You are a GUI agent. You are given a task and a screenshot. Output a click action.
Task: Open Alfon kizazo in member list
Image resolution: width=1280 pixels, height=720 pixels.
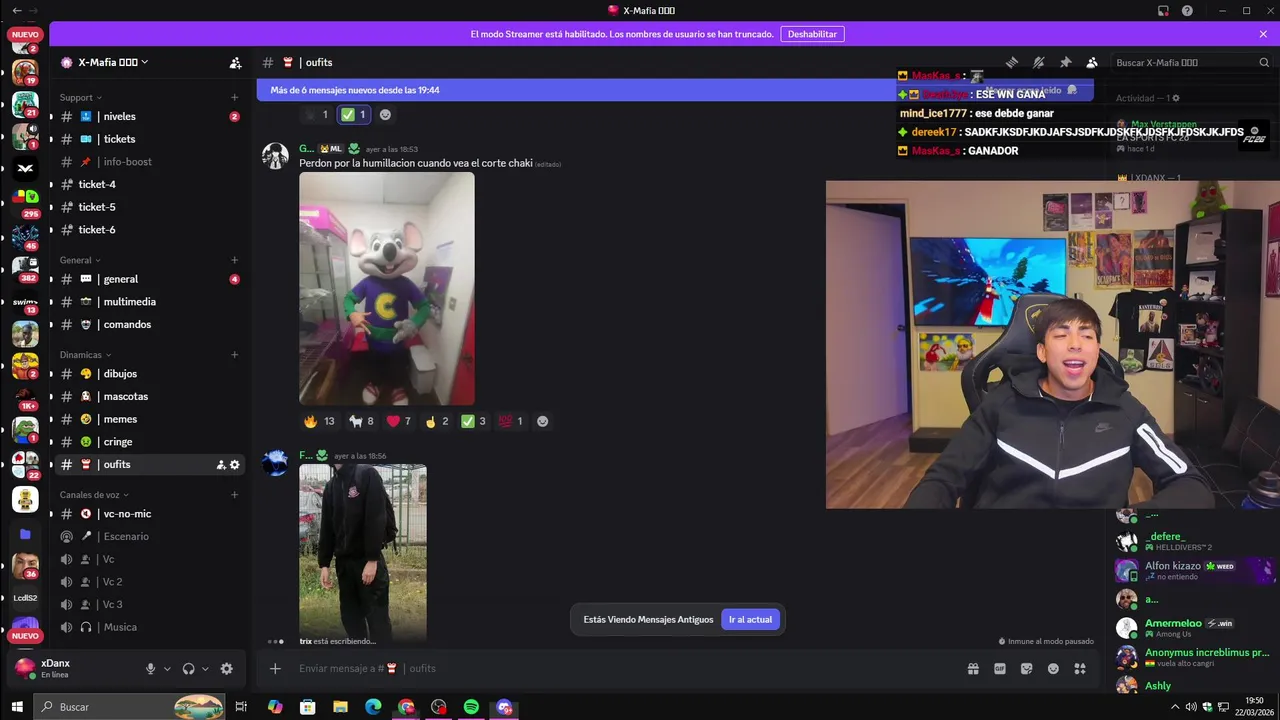click(1195, 570)
